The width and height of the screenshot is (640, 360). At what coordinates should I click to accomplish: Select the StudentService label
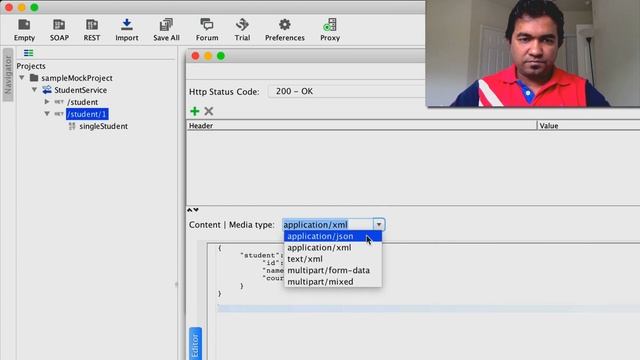[80, 90]
